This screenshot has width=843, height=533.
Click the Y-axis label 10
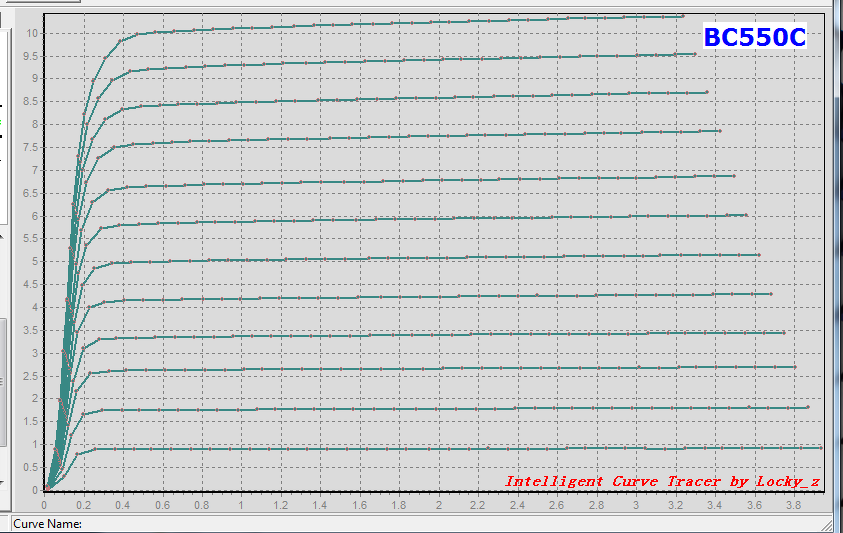click(x=32, y=33)
